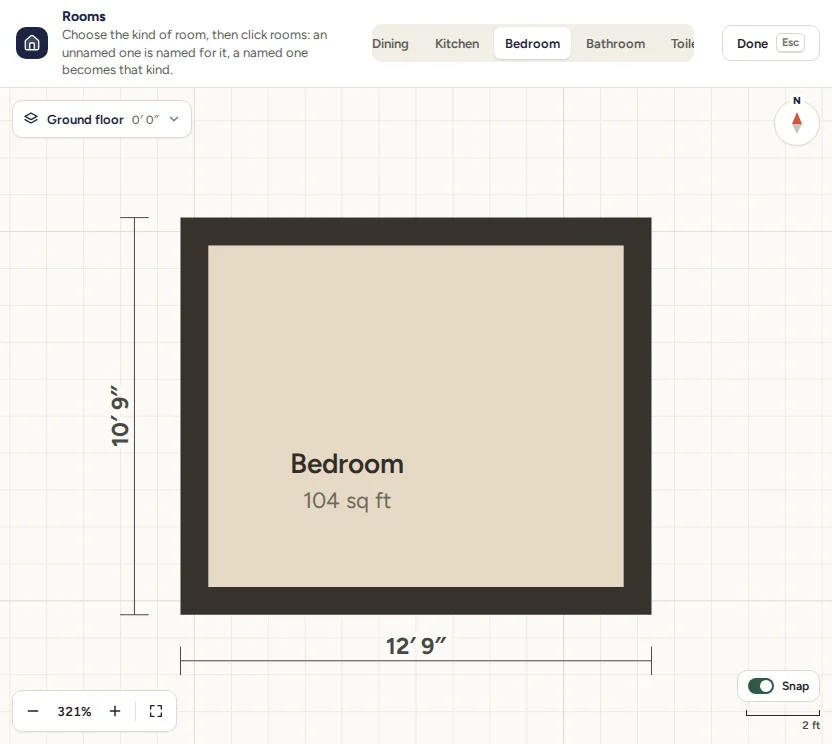Click the north compass indicator
Screen dimensions: 832x744
click(x=796, y=122)
